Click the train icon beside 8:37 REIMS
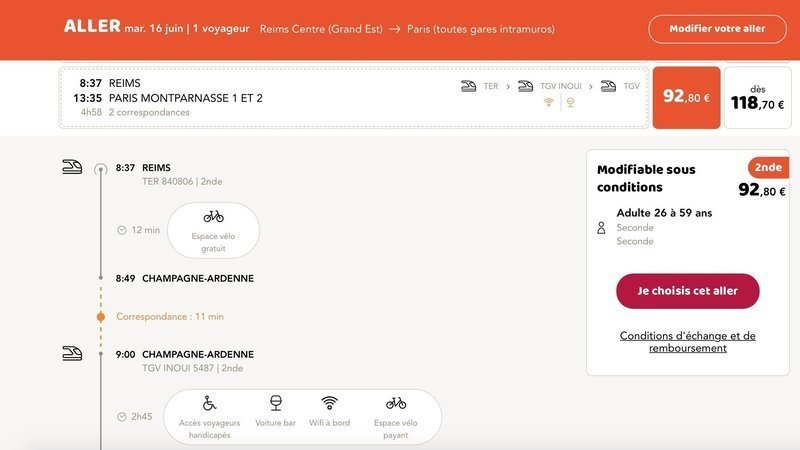The height and width of the screenshot is (450, 800). [x=72, y=167]
